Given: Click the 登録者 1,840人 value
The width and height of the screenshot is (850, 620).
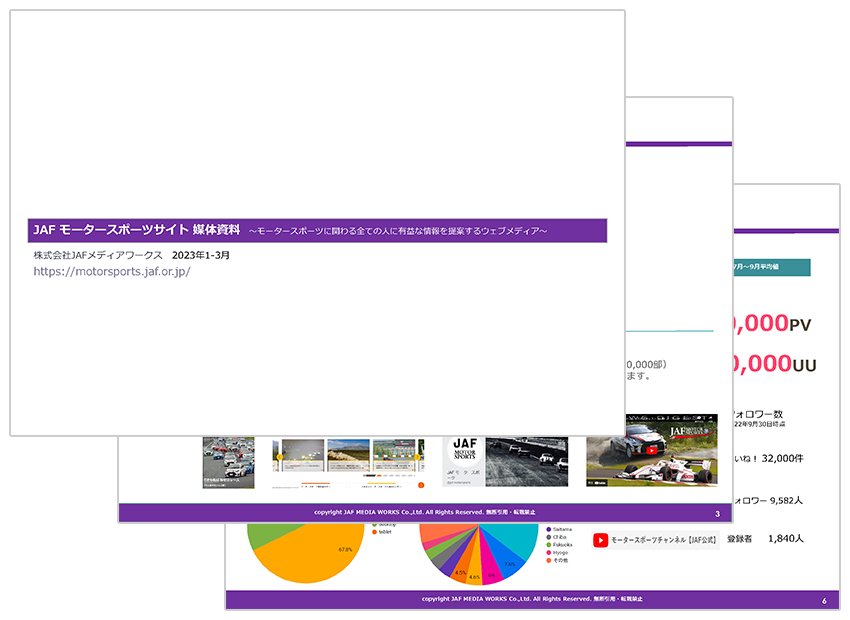Looking at the screenshot, I should point(765,539).
